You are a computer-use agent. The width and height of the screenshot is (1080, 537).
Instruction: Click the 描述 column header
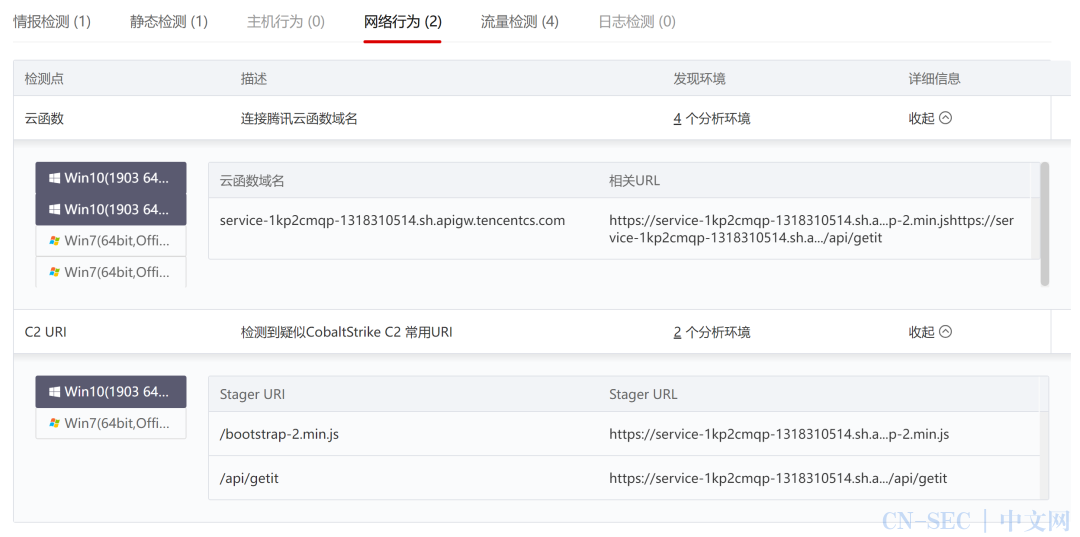[253, 78]
